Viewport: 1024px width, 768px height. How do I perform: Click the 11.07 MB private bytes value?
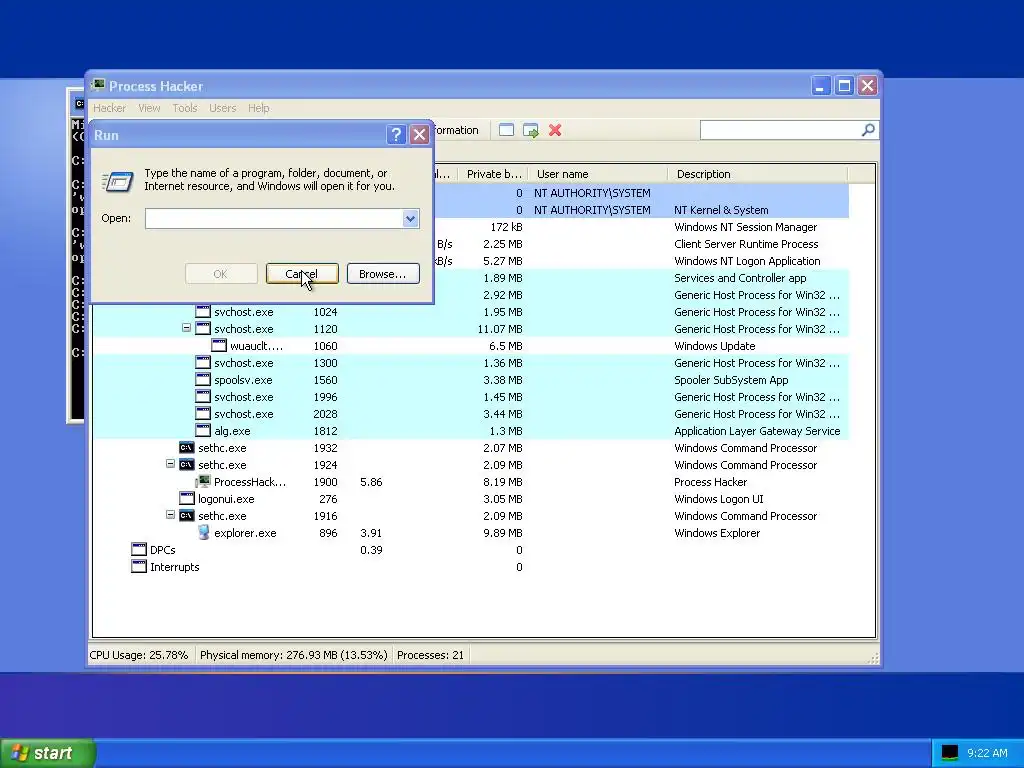(500, 329)
